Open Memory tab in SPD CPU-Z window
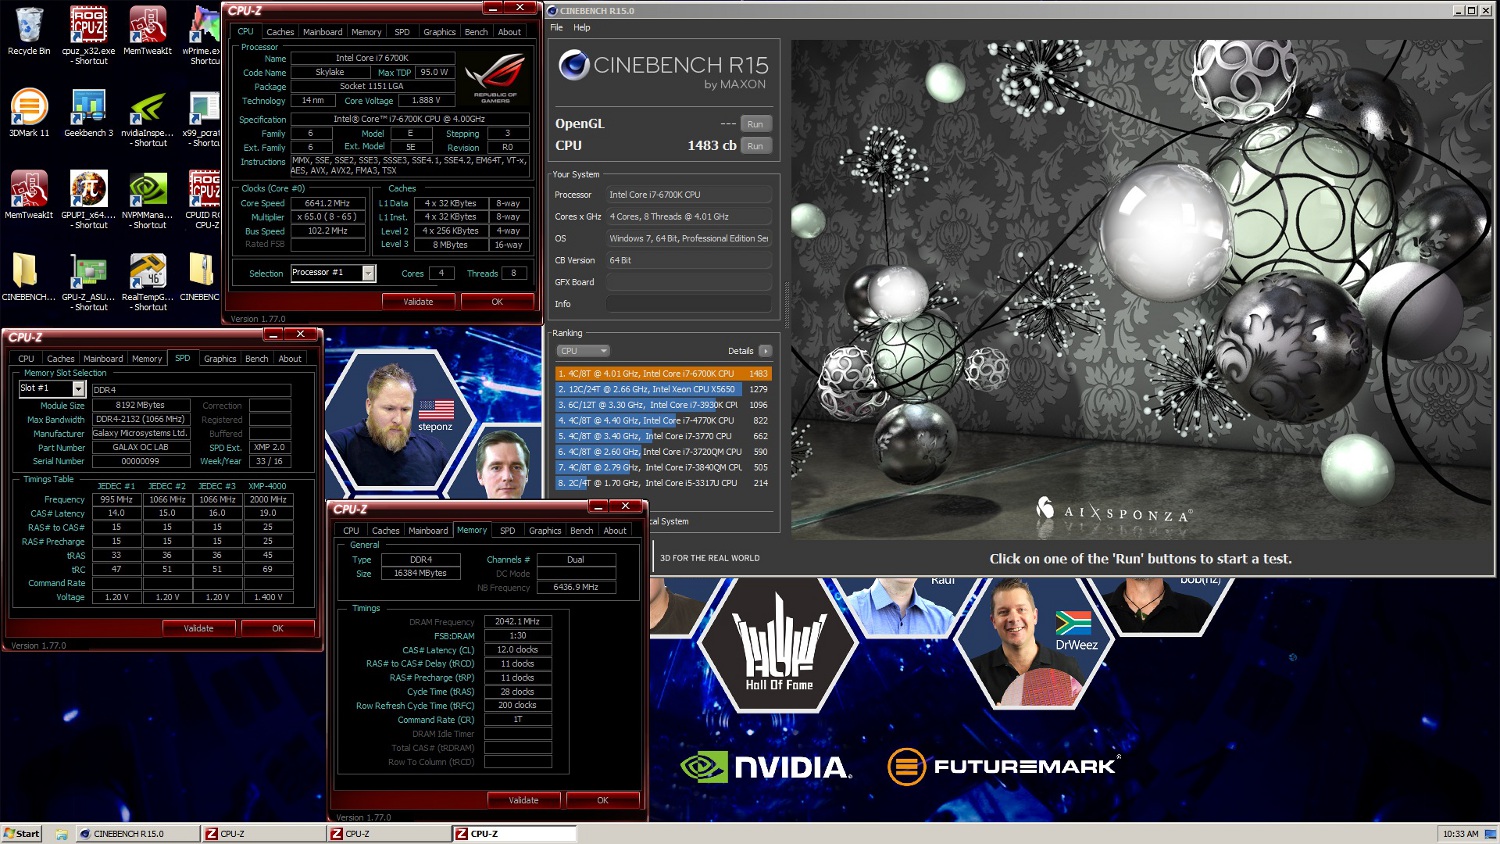Screen dimensions: 1500x844 (147, 359)
